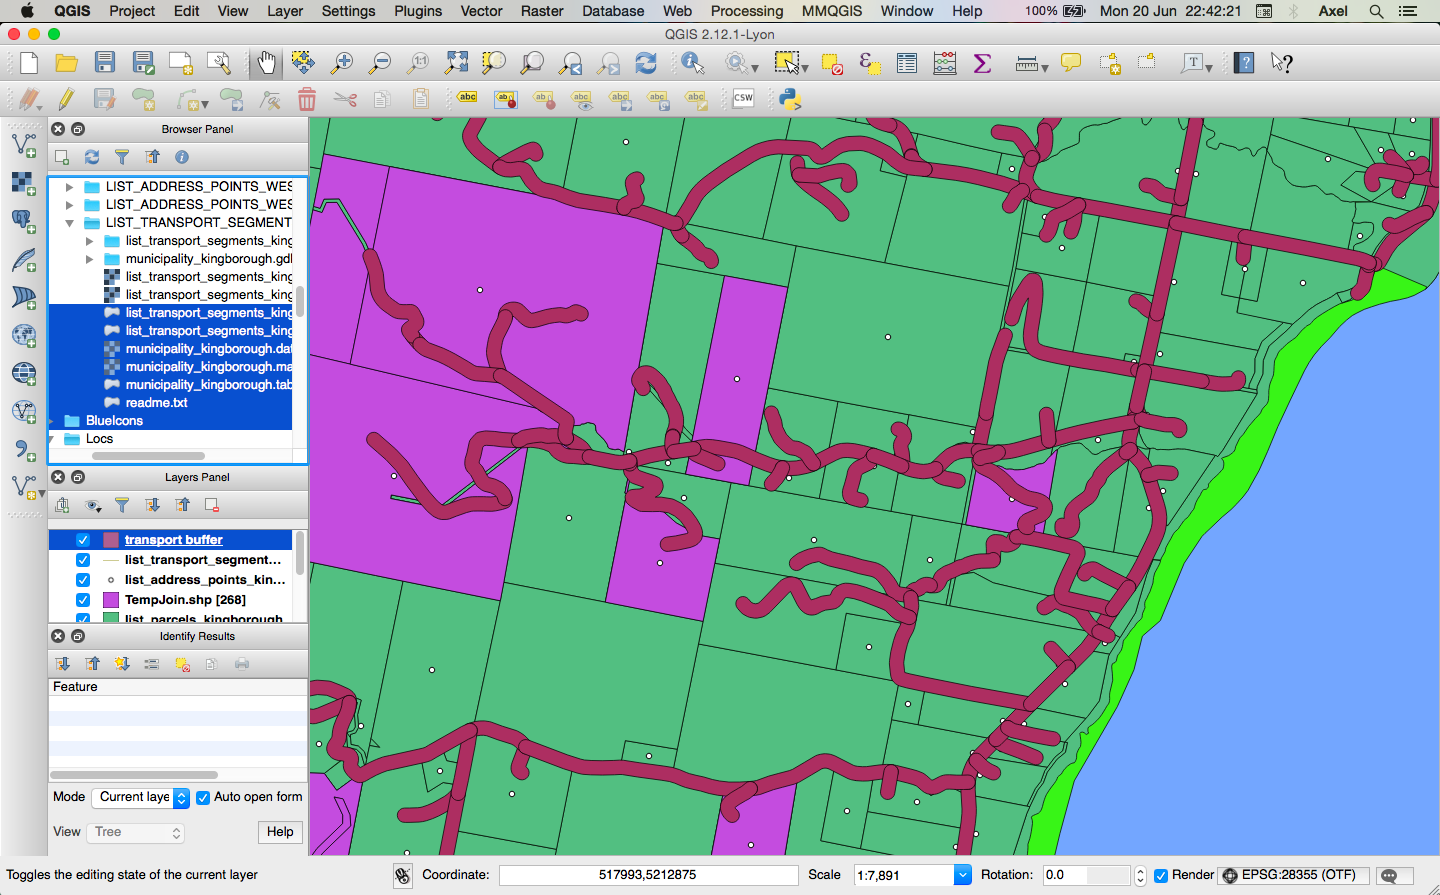Open the Scale dropdown arrow

tap(962, 875)
